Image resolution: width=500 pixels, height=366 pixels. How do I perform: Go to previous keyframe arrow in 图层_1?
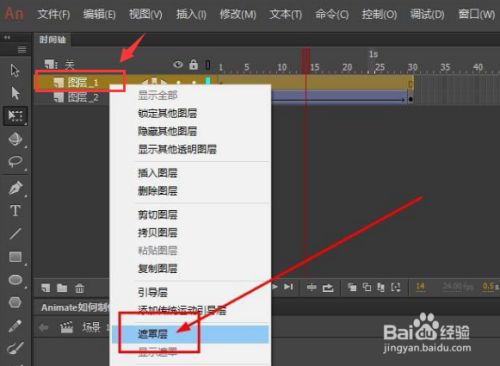145,82
